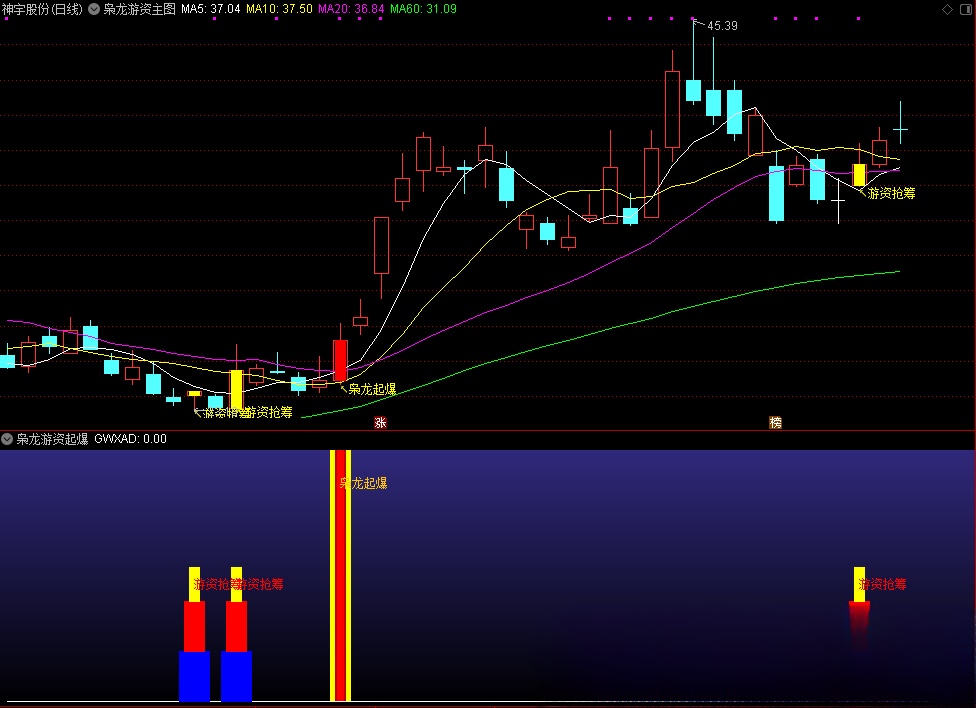
Task: Click the 榜 marker icon on the timeline
Action: pos(775,423)
